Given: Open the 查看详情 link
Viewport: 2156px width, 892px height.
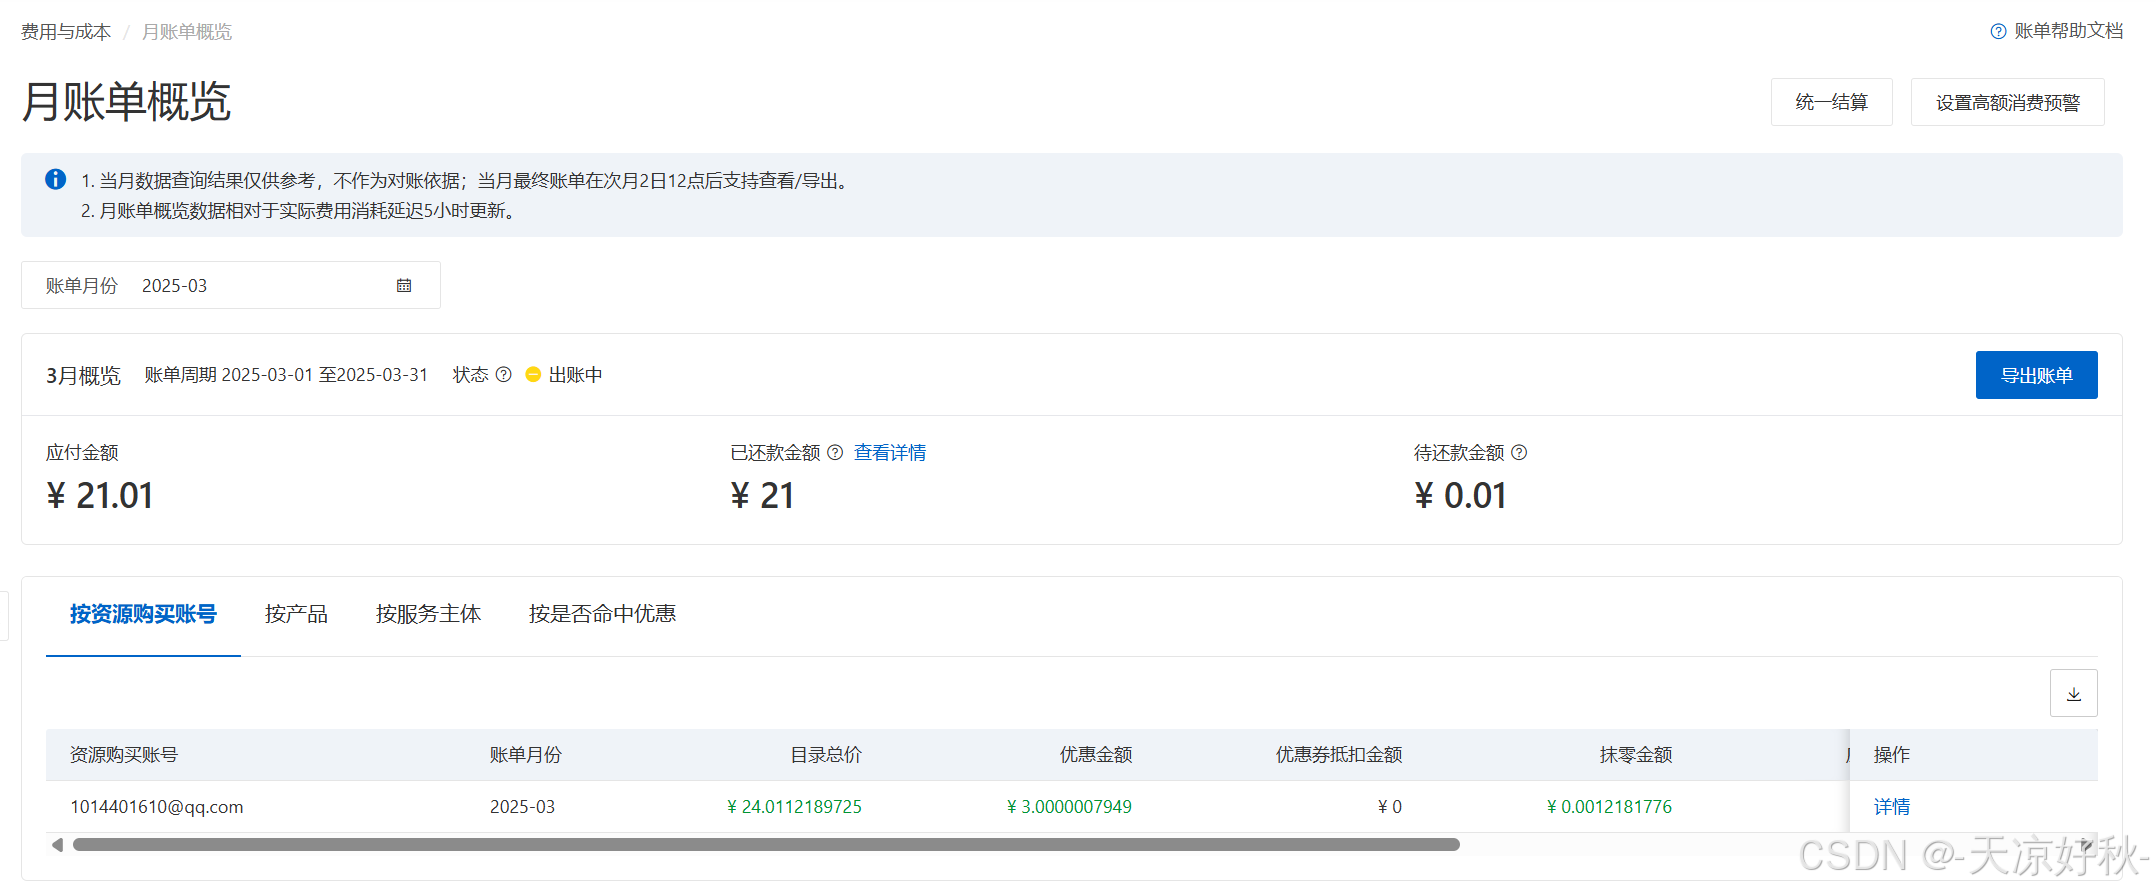Looking at the screenshot, I should click(x=890, y=452).
